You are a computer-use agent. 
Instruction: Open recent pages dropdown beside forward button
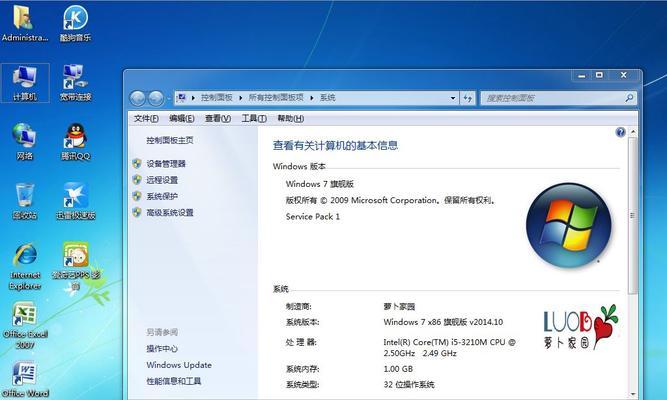point(168,98)
